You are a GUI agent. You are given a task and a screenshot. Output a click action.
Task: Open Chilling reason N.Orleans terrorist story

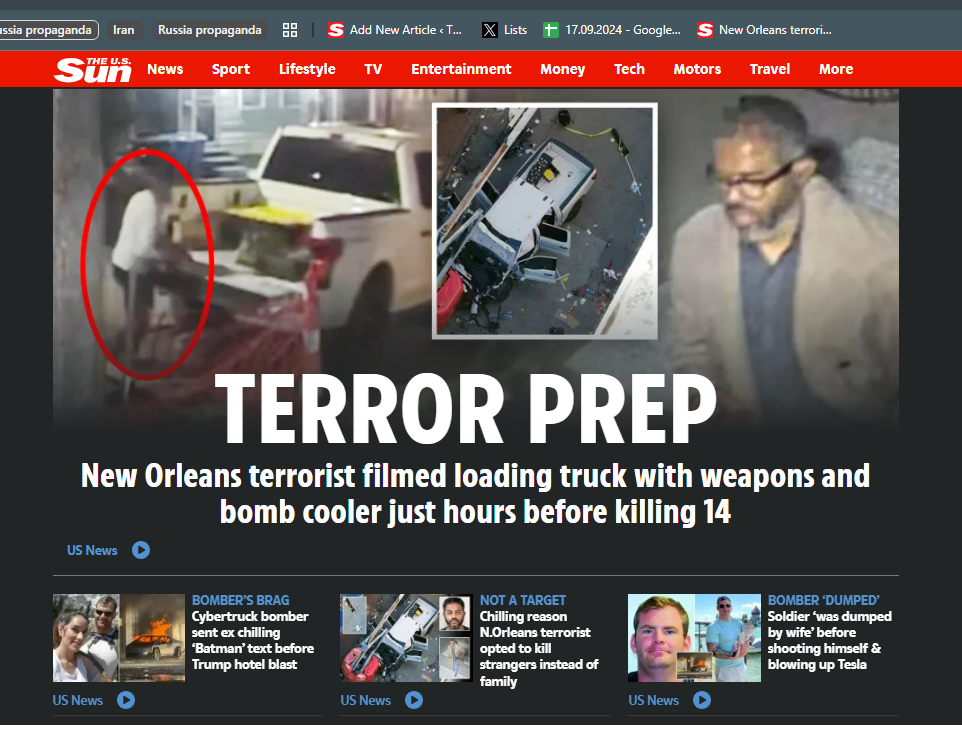point(539,649)
